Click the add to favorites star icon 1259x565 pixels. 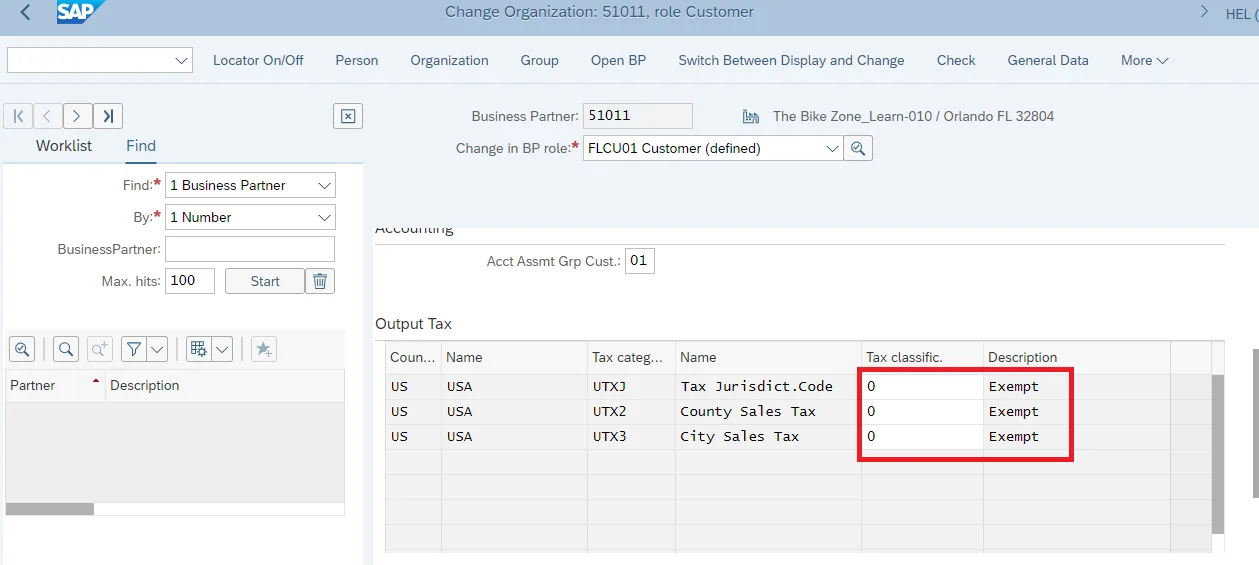[263, 349]
